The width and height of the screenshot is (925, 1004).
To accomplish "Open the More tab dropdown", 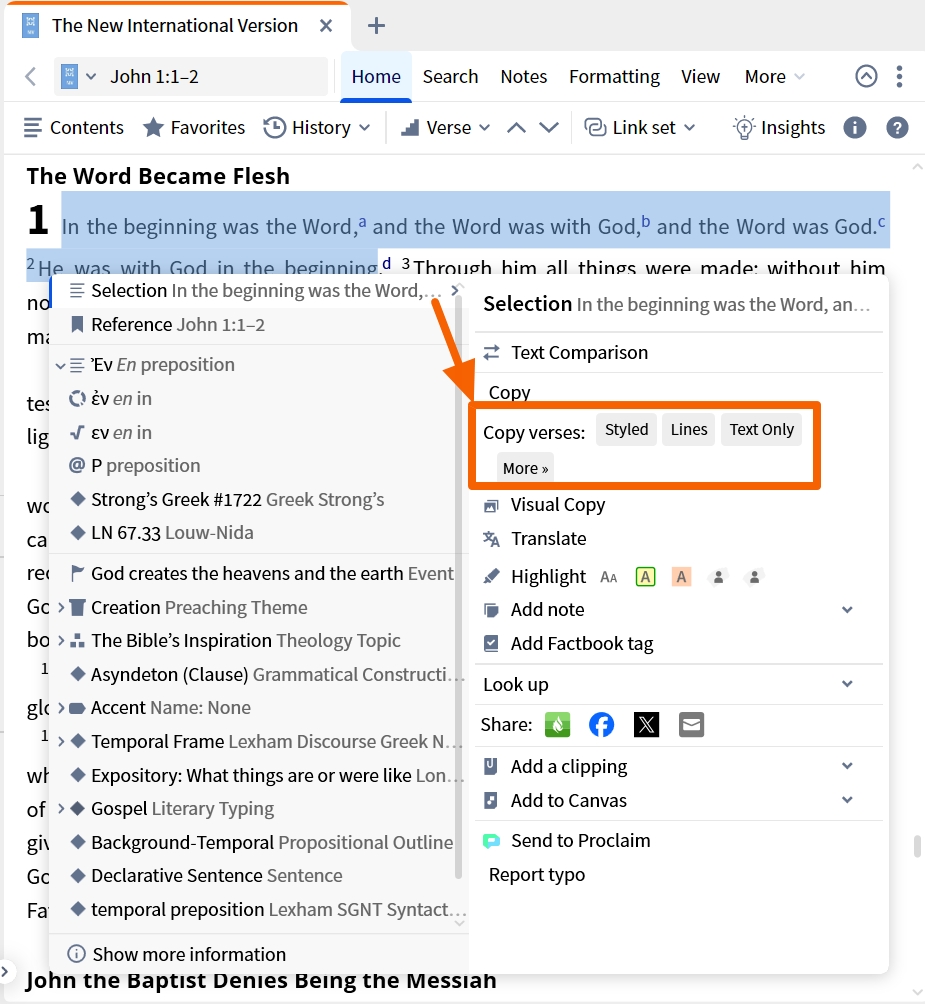I will click(x=775, y=76).
